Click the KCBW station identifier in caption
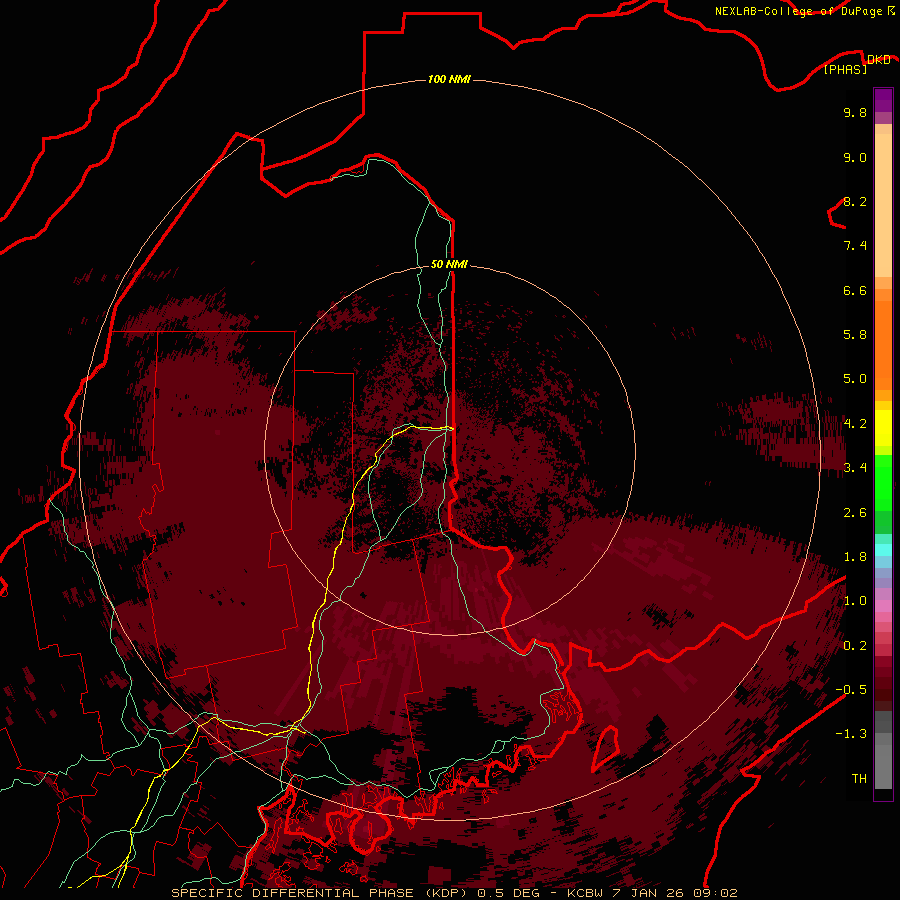900x900 pixels. coord(585,893)
